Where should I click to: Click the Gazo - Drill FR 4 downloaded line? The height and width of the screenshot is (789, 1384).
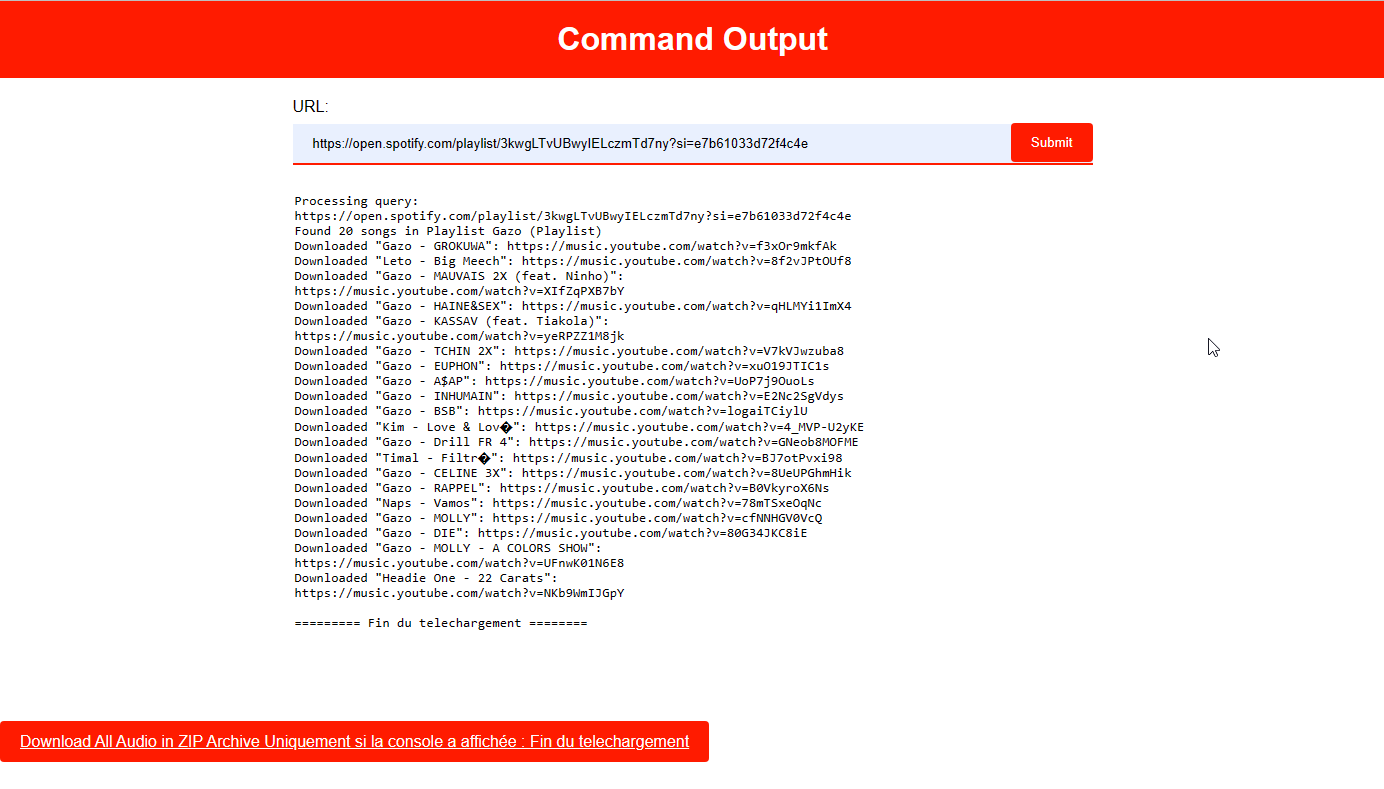(x=576, y=442)
